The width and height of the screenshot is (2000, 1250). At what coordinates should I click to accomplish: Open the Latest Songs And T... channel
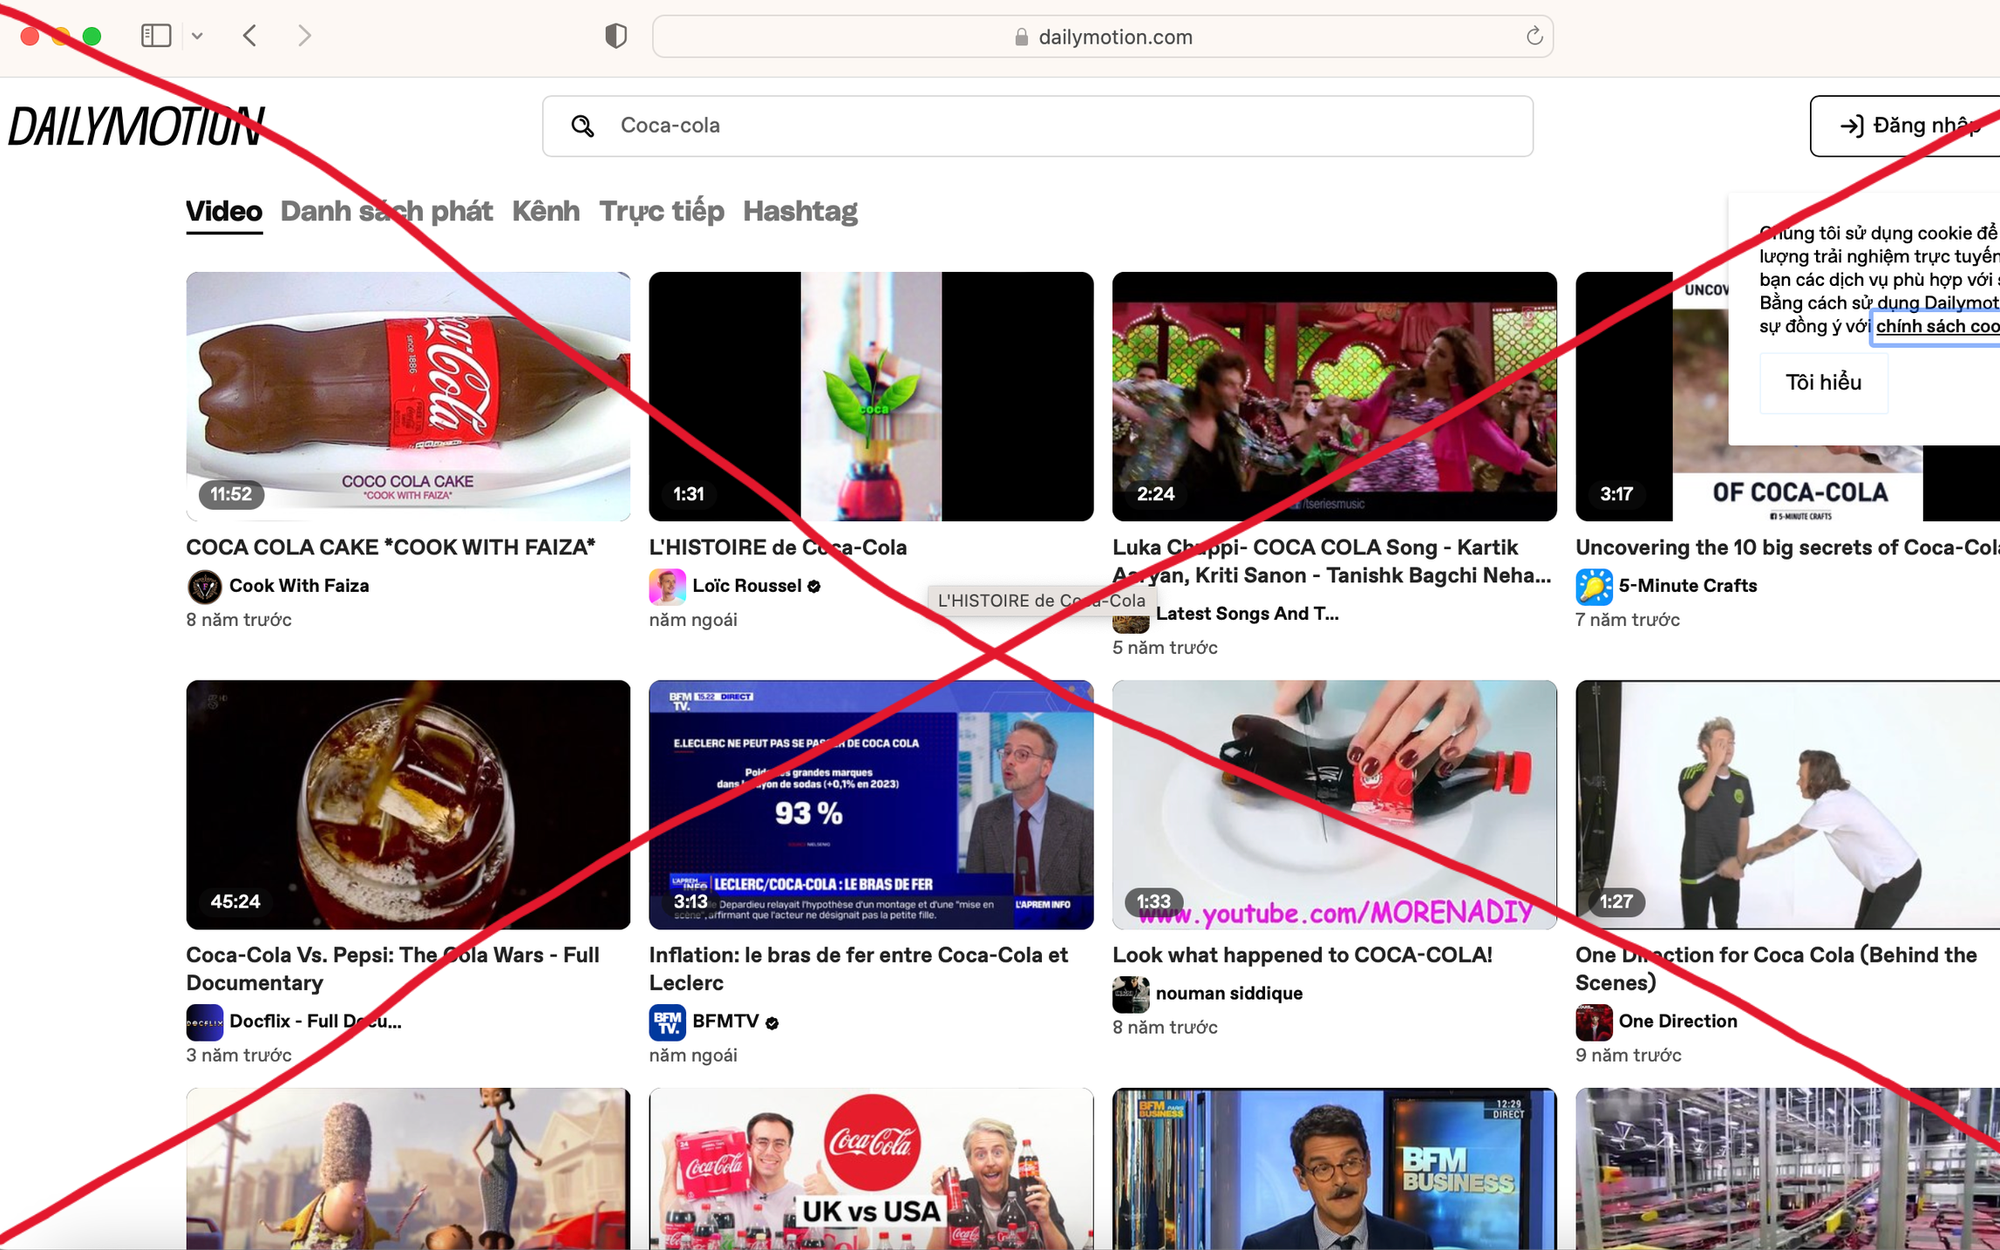[1247, 614]
